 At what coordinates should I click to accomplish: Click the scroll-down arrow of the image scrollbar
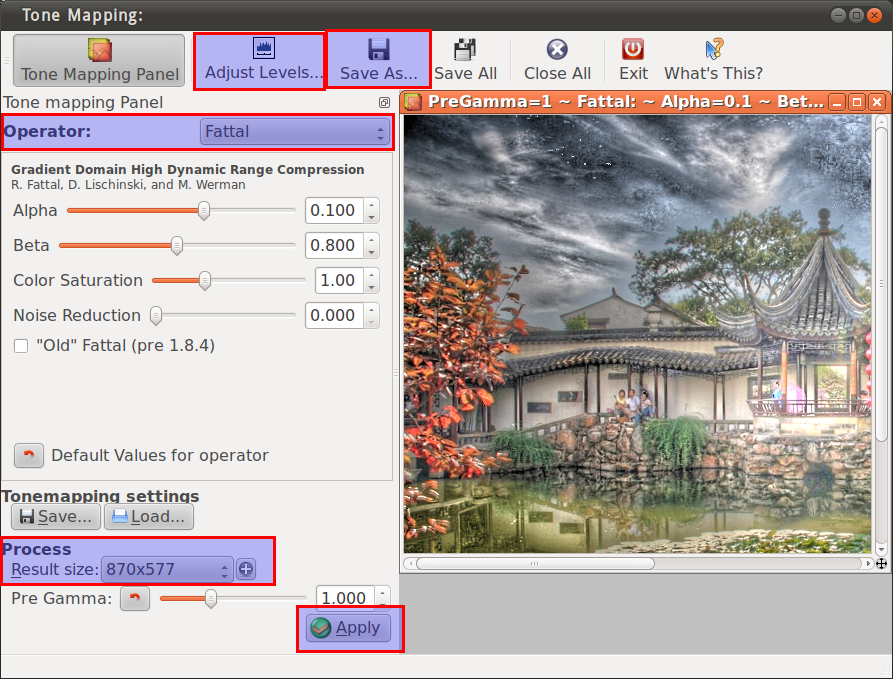pyautogui.click(x=881, y=550)
